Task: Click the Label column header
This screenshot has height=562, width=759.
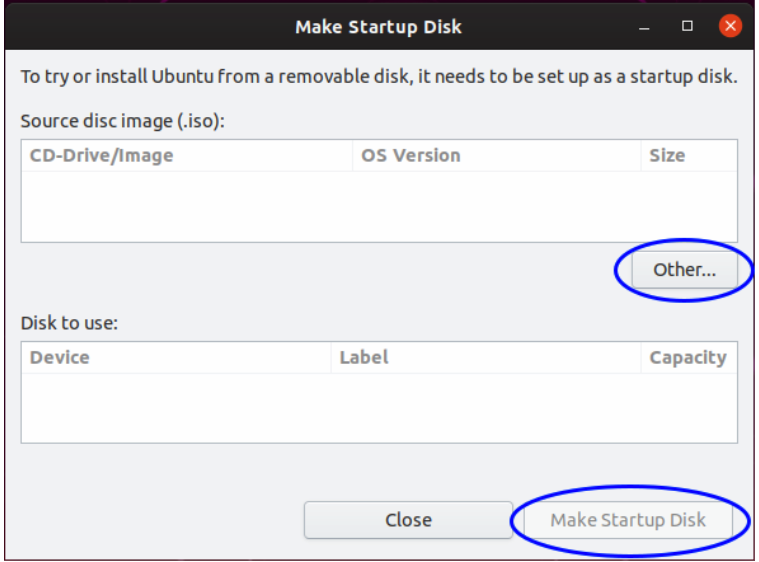Action: 486,357
